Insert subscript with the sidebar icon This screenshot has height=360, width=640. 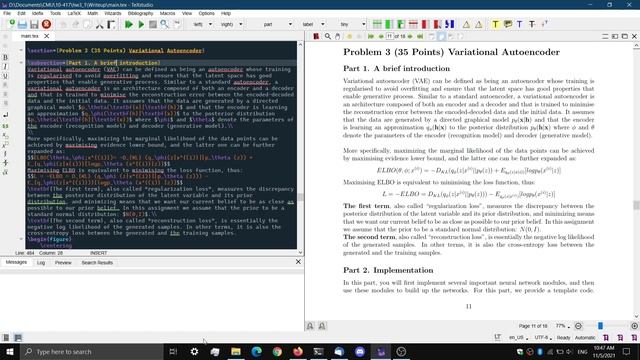click(x=5, y=136)
